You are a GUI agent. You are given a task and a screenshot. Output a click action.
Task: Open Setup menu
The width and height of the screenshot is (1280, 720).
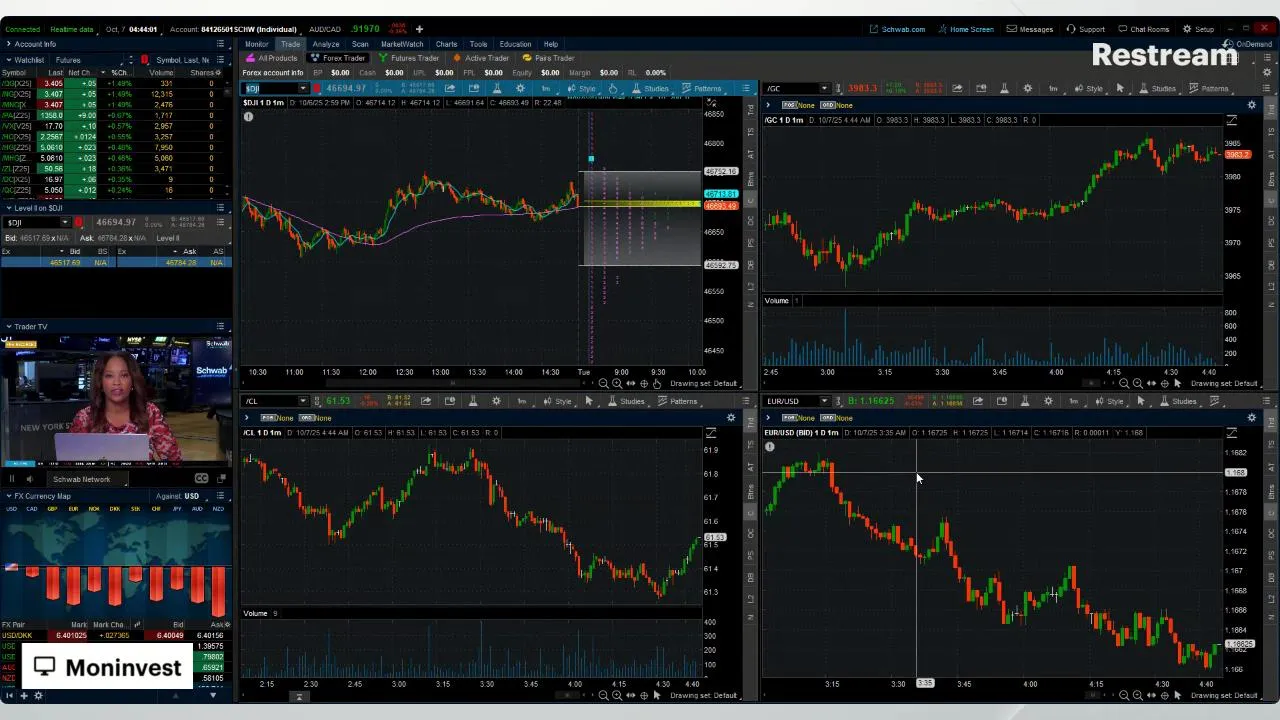click(1198, 29)
